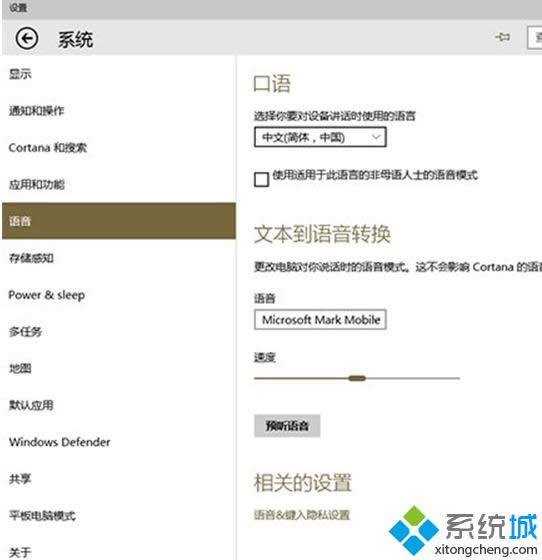Click the search box at top right
The image size is (542, 560).
pos(535,37)
